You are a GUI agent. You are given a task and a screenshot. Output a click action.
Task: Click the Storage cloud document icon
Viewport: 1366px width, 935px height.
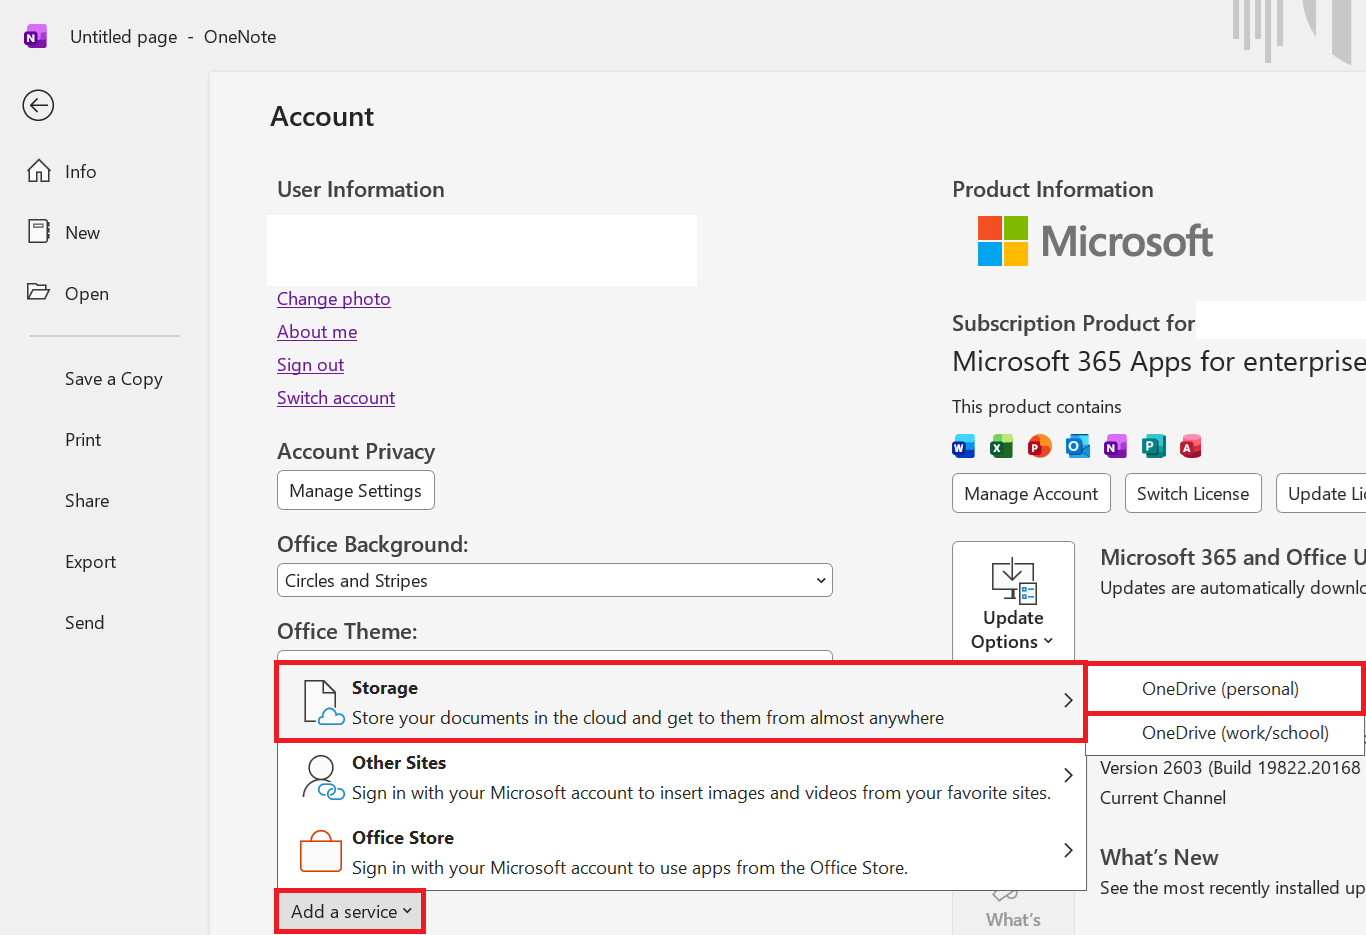[x=324, y=702]
